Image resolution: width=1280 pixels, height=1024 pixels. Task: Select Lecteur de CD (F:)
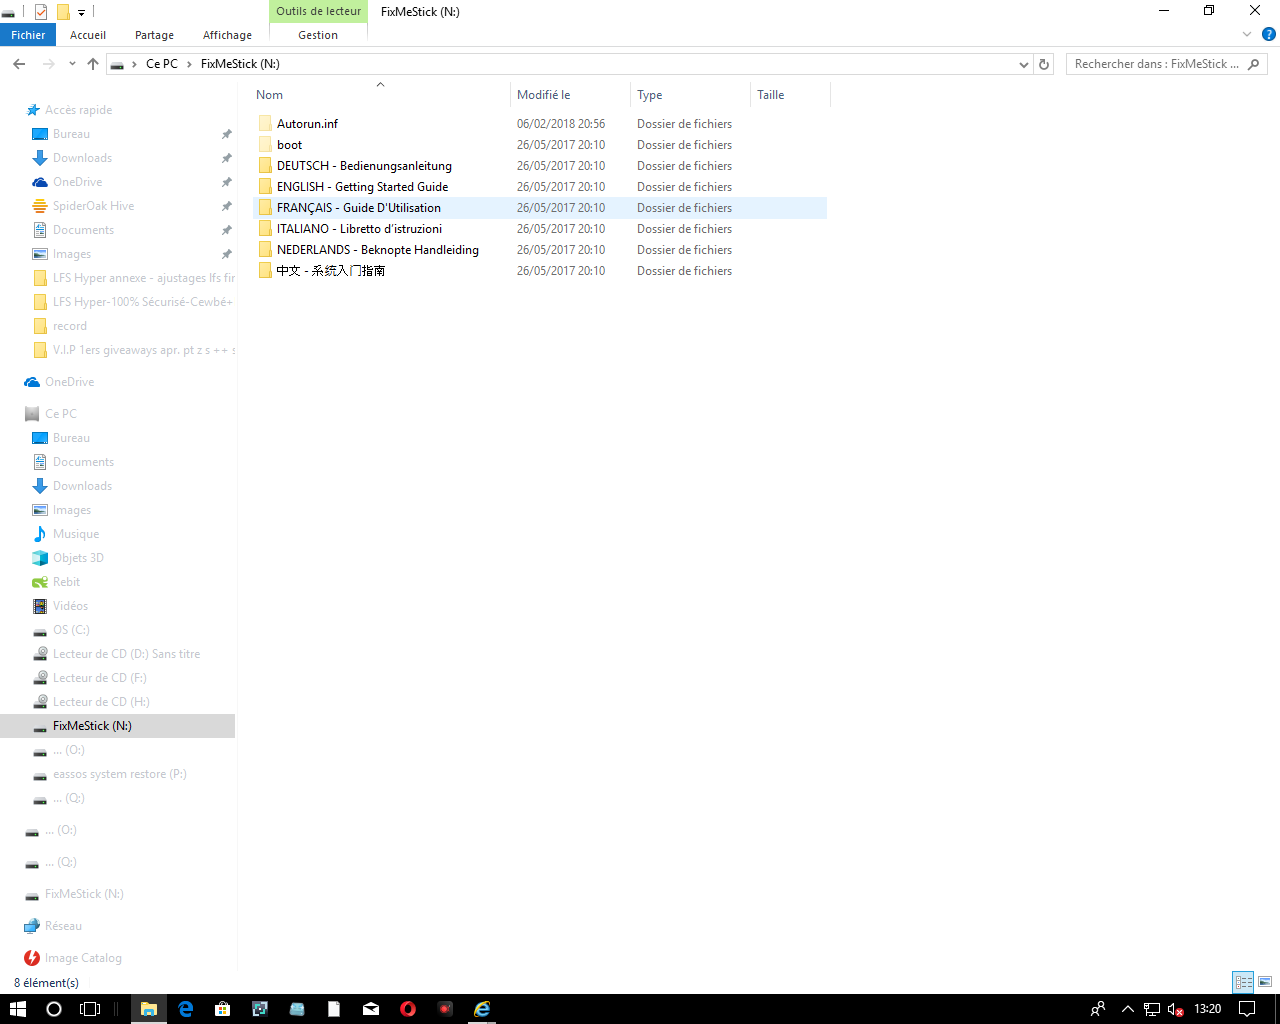coord(99,678)
